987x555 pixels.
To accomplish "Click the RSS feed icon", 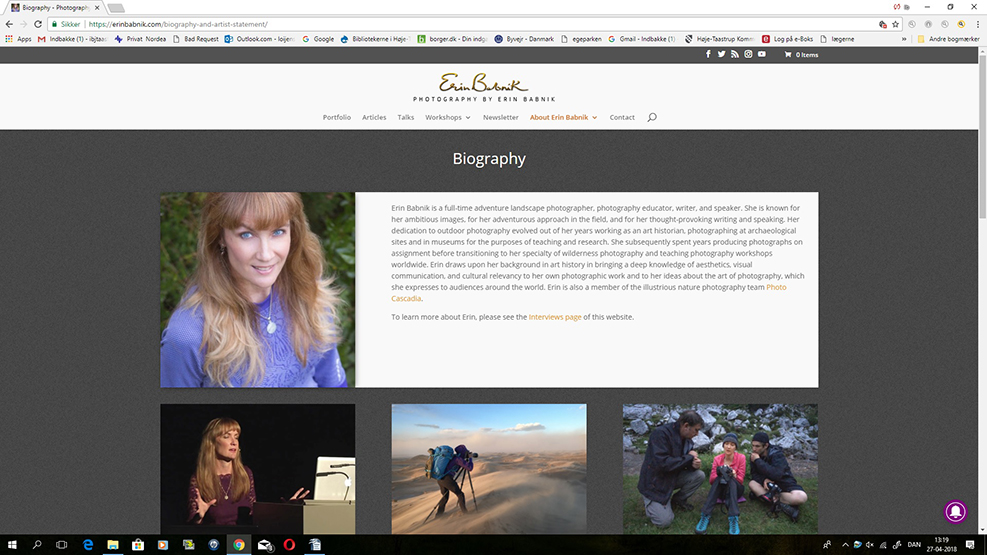I will (x=734, y=54).
